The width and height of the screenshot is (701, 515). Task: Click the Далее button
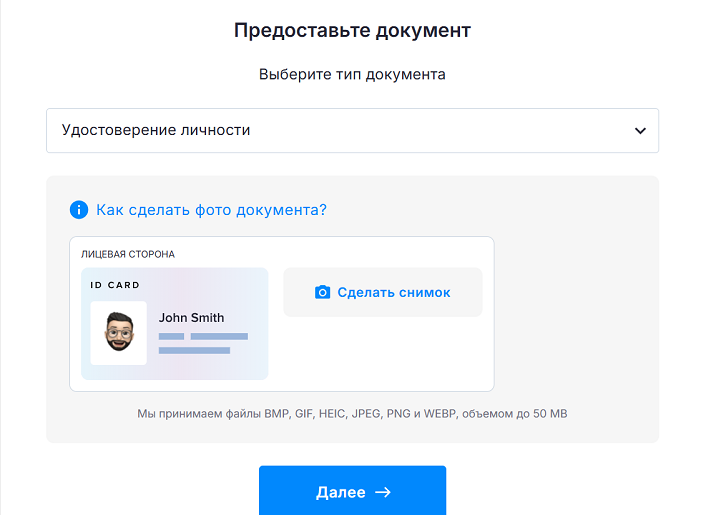pyautogui.click(x=352, y=491)
